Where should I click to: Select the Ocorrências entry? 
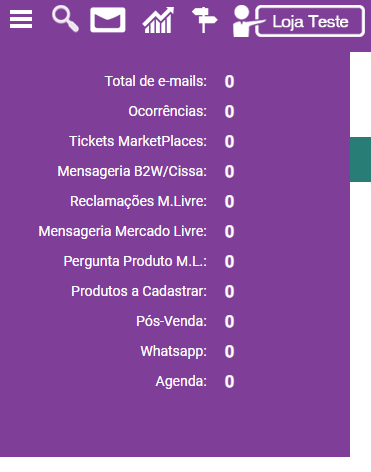click(x=168, y=111)
